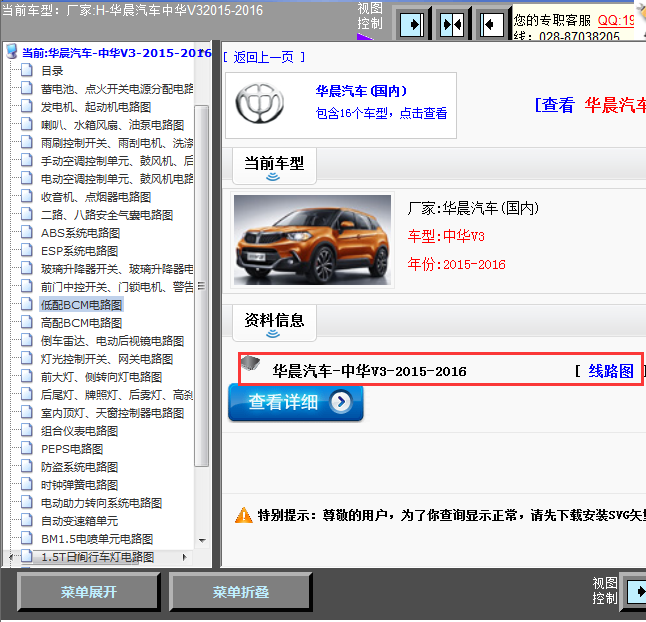Open 蓄电池、点火开关电源分配电路 tree item
Screen dimensions: 646x622
tap(117, 89)
